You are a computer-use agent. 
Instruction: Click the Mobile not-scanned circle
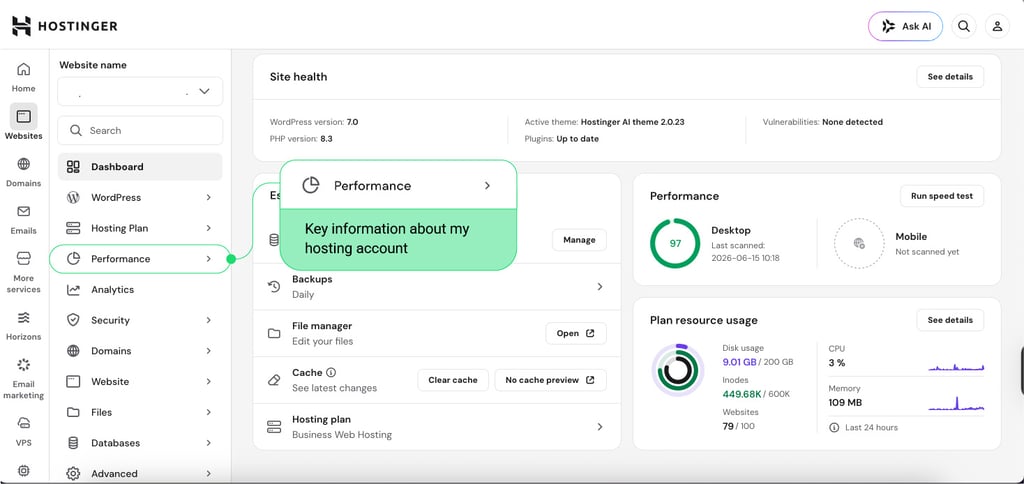pos(859,244)
